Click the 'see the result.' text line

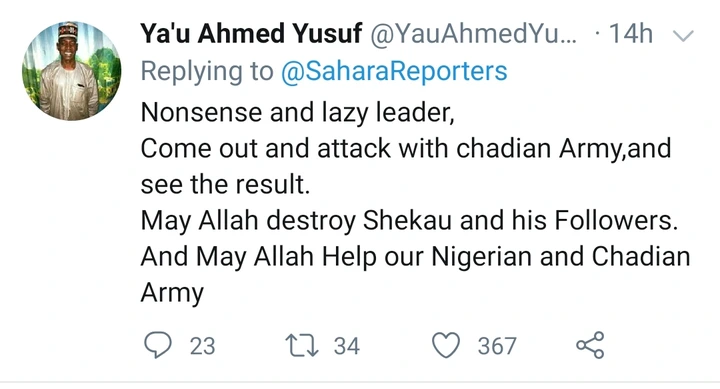click(225, 185)
